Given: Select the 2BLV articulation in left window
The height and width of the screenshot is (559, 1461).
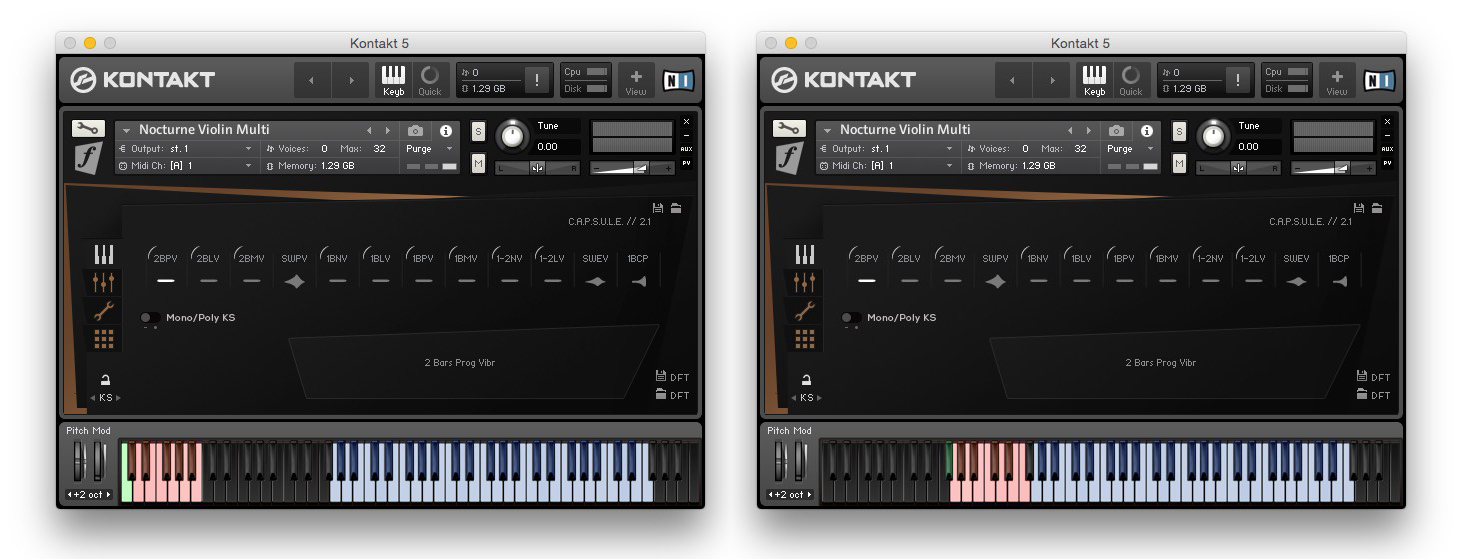Looking at the screenshot, I should click(x=208, y=269).
